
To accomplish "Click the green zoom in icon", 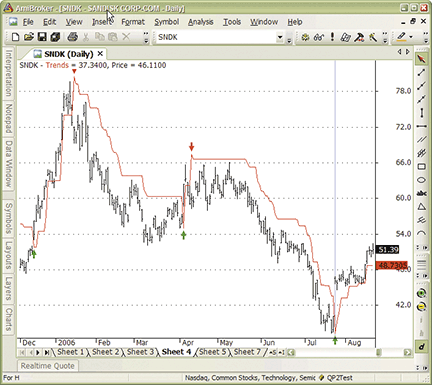I will click(x=421, y=293).
